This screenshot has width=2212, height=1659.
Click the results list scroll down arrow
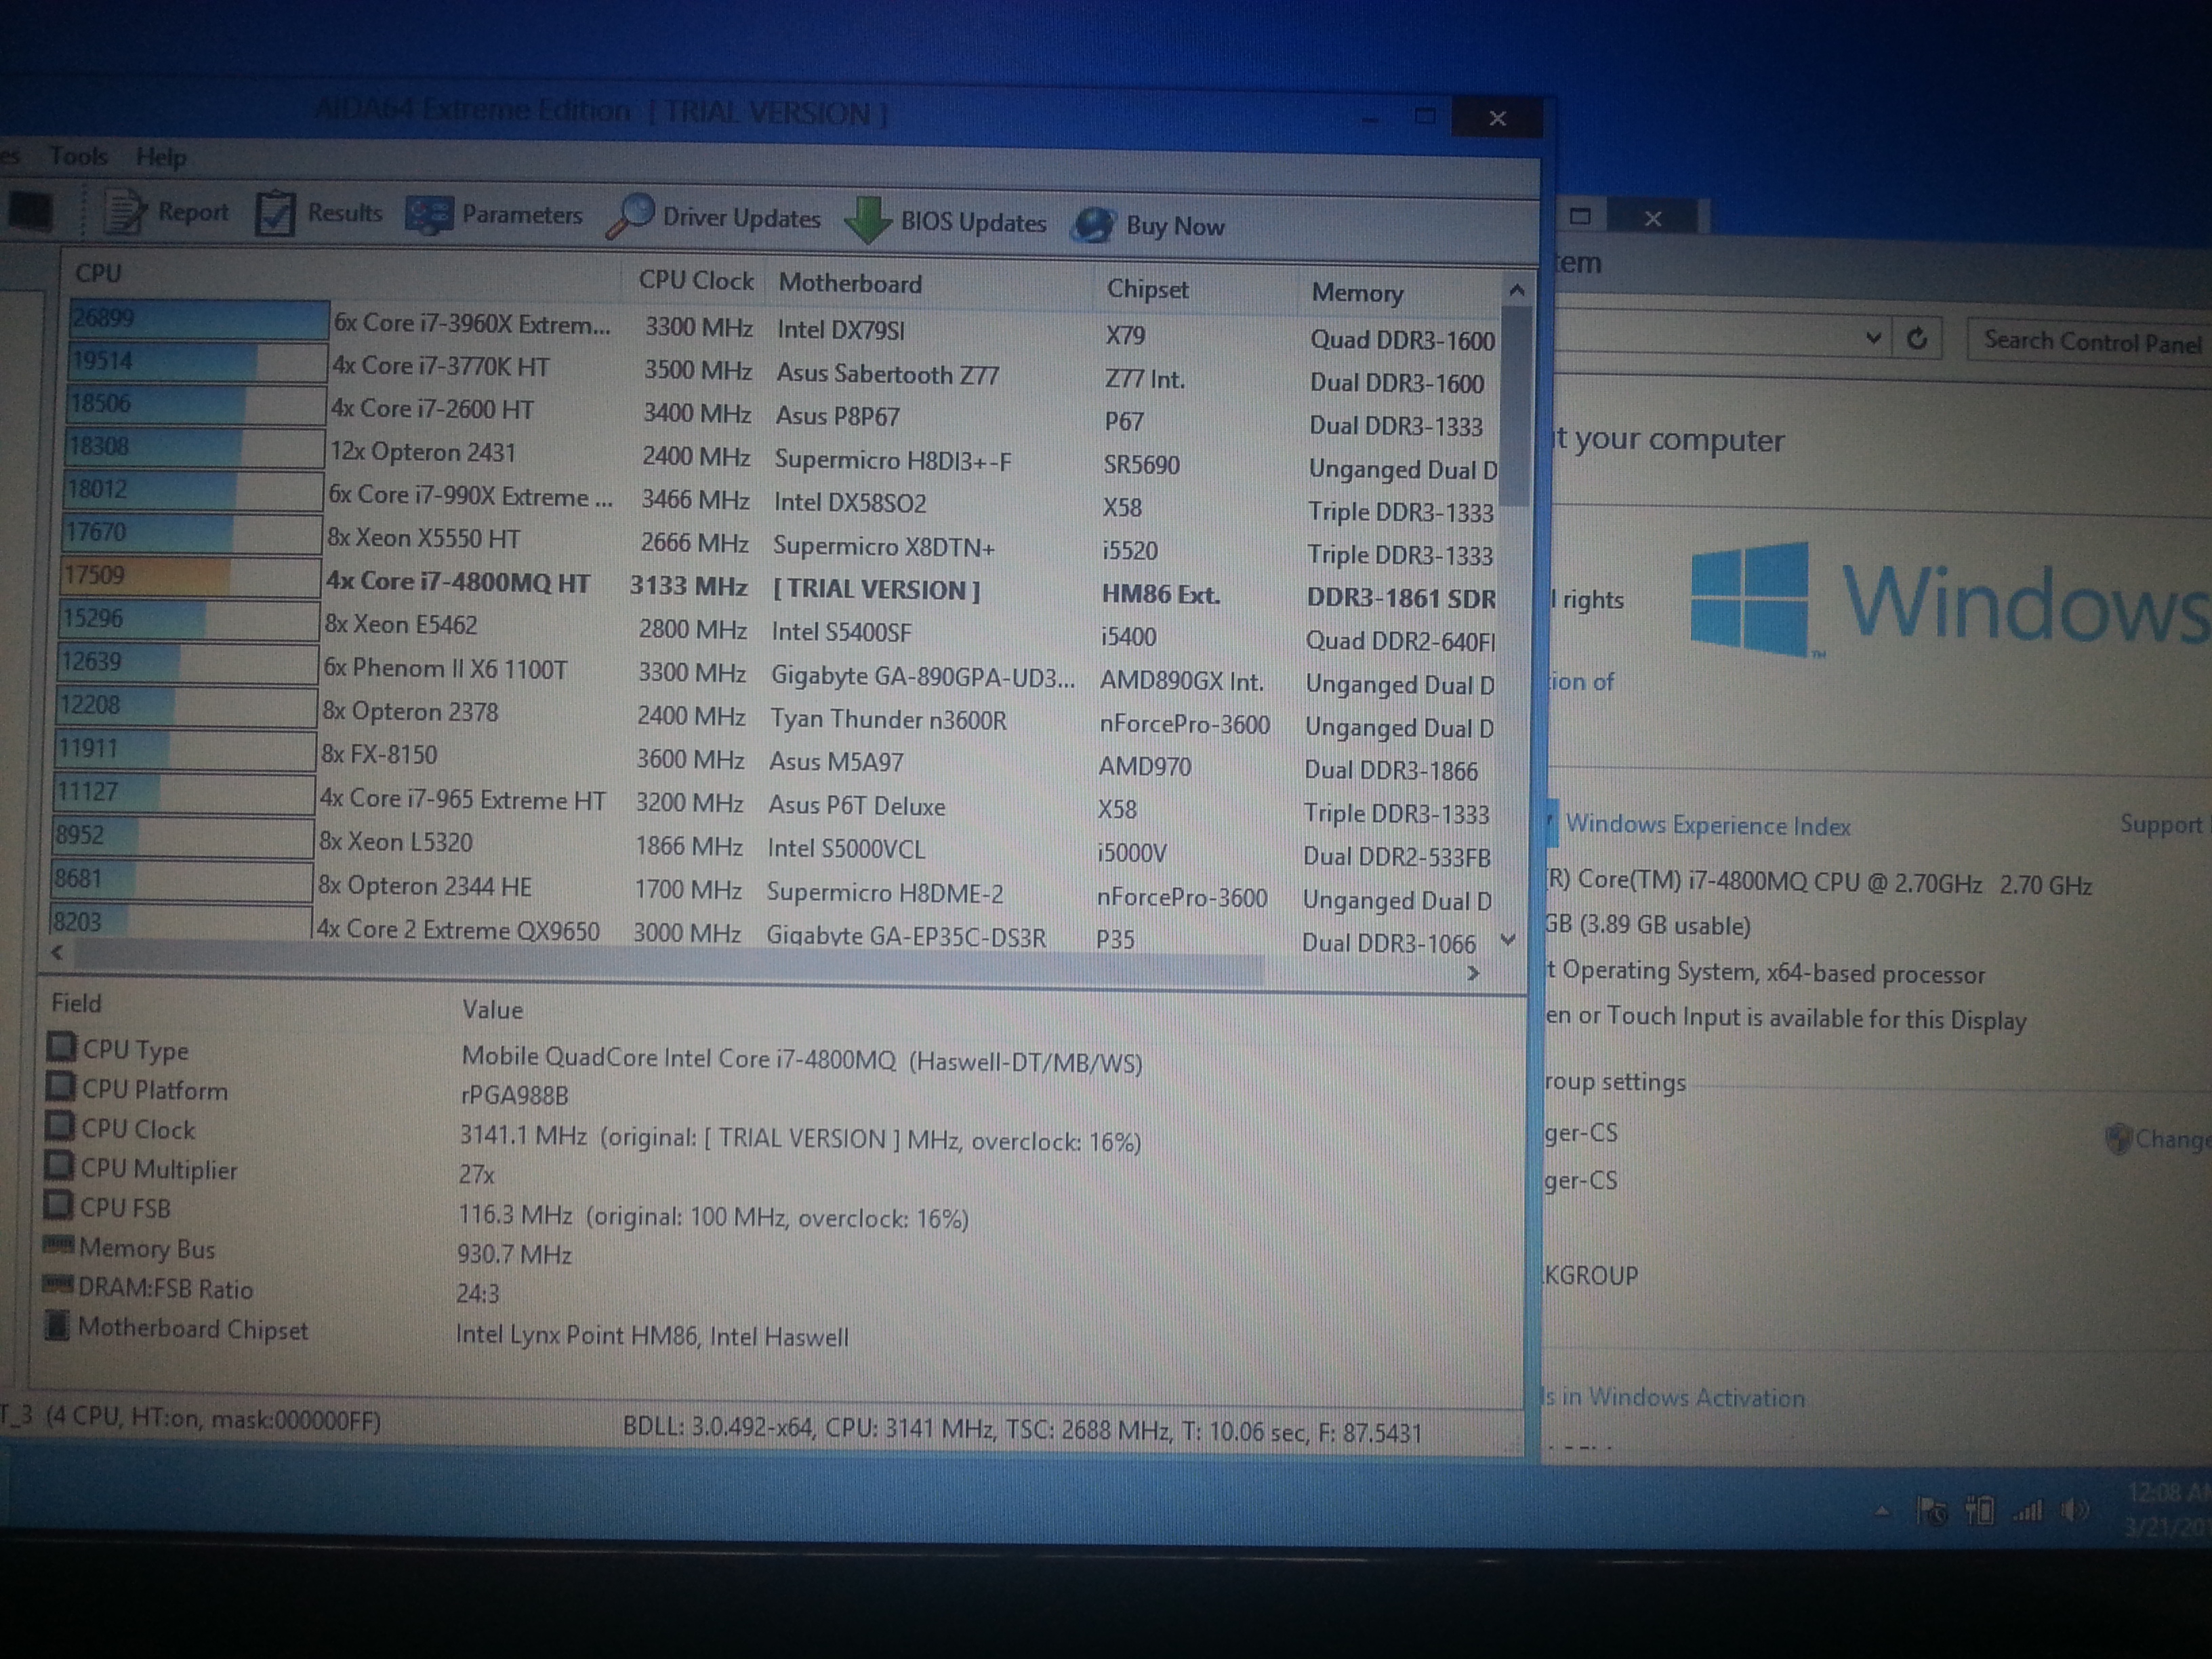pyautogui.click(x=1508, y=940)
